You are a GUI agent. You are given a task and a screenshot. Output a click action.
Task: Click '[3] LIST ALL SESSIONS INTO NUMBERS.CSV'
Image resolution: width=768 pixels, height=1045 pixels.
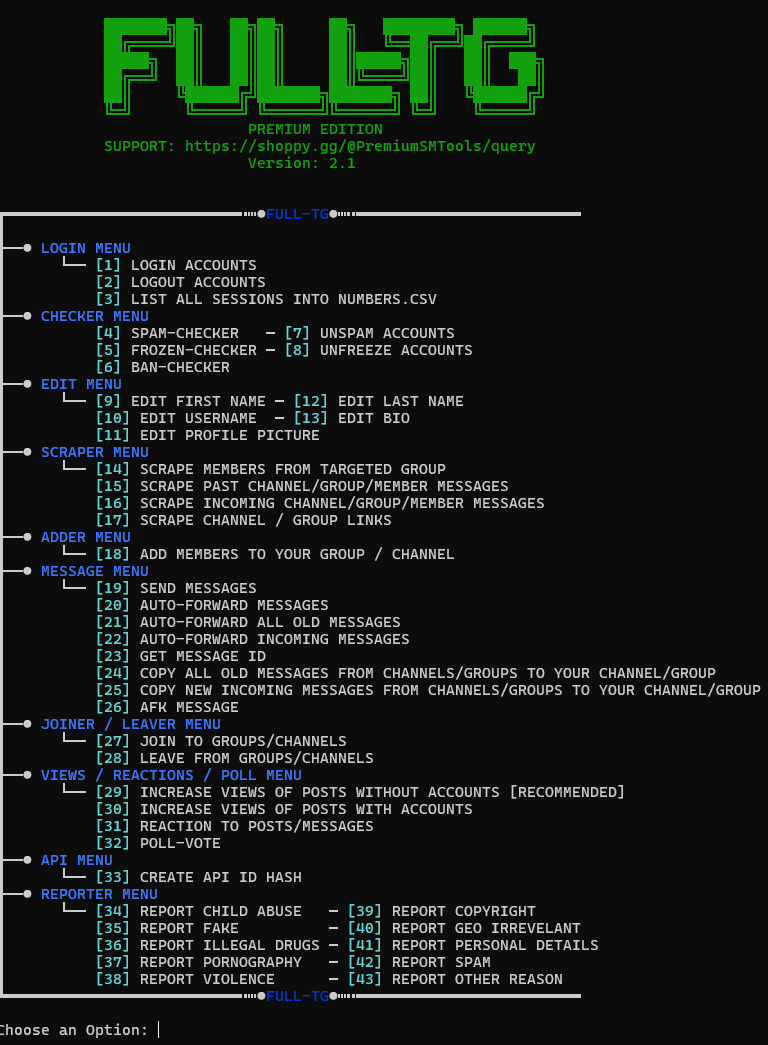pyautogui.click(x=266, y=299)
